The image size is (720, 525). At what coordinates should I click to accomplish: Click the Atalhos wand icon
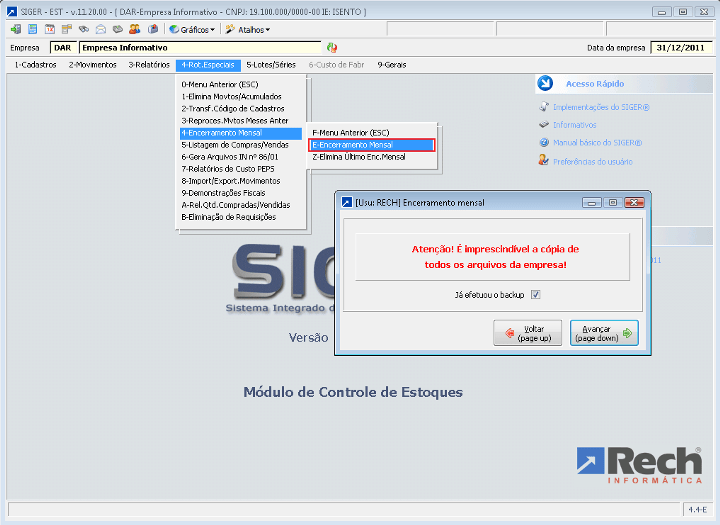pyautogui.click(x=230, y=29)
